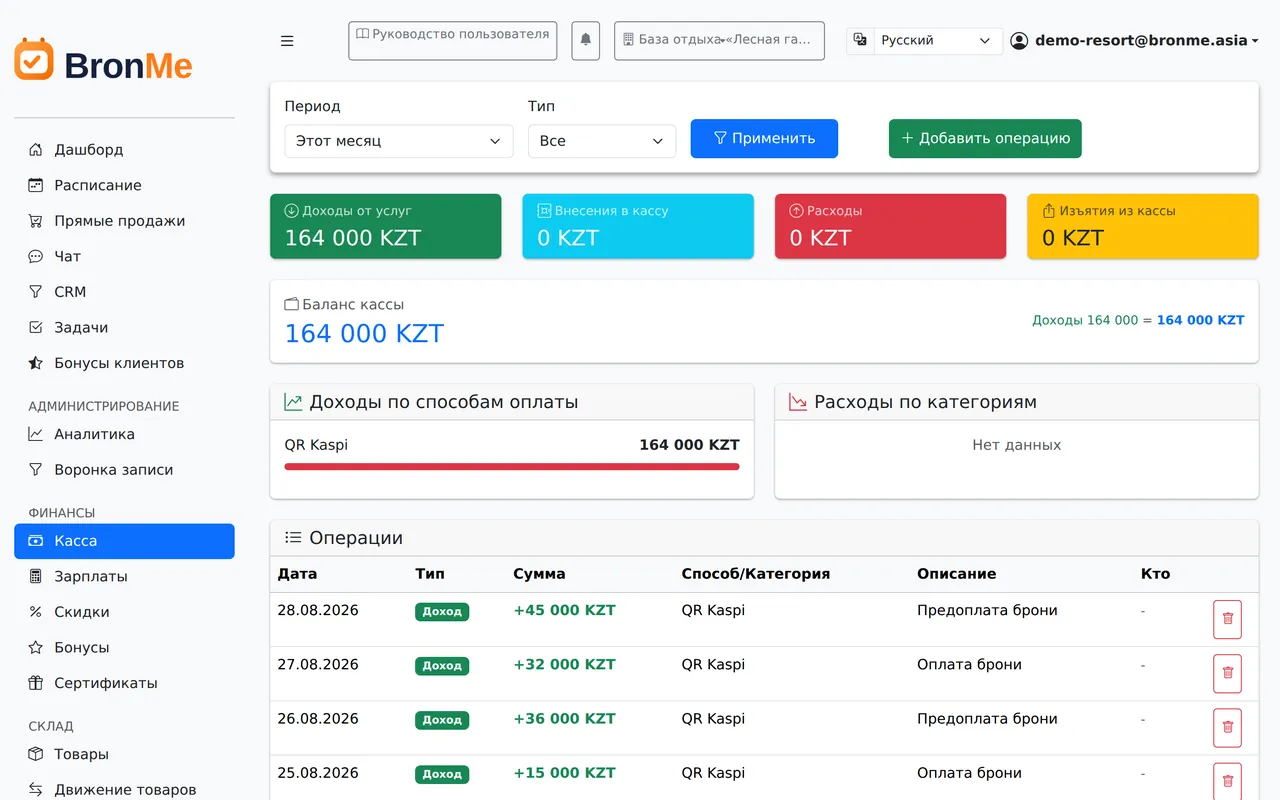
Task: Toggle the hamburger sidebar menu
Action: (287, 41)
